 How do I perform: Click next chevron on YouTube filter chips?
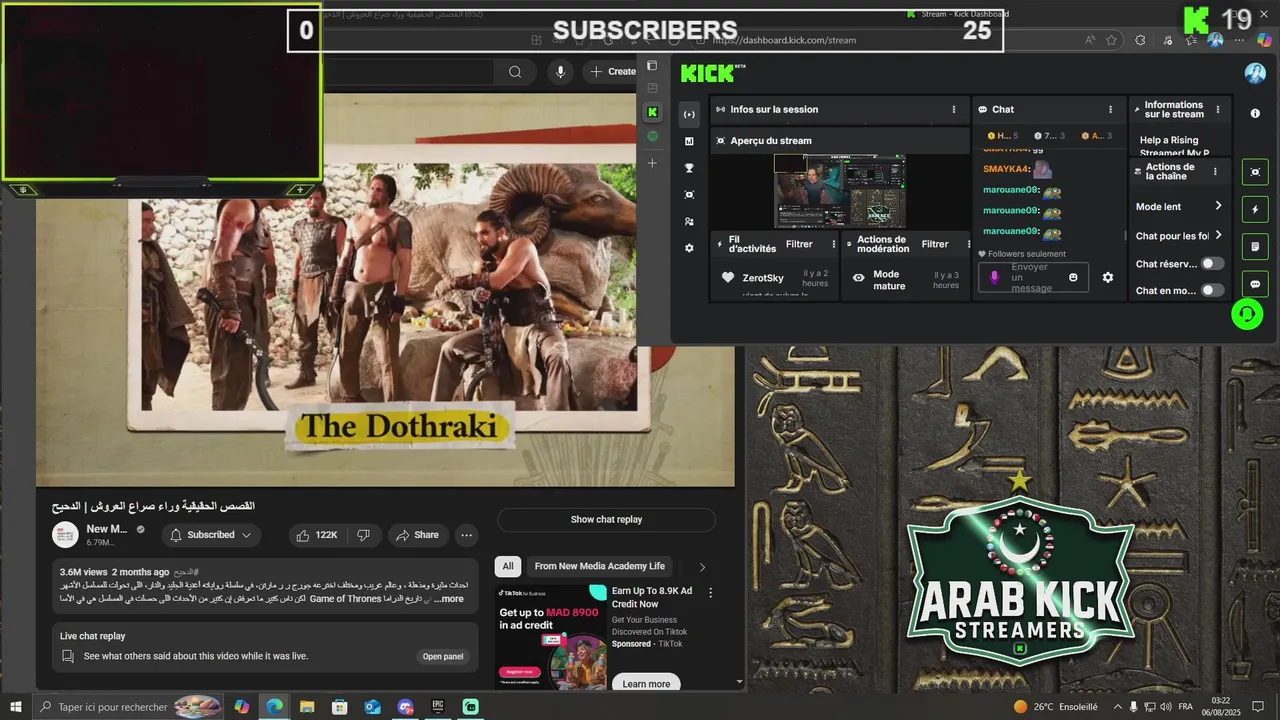[x=702, y=567]
